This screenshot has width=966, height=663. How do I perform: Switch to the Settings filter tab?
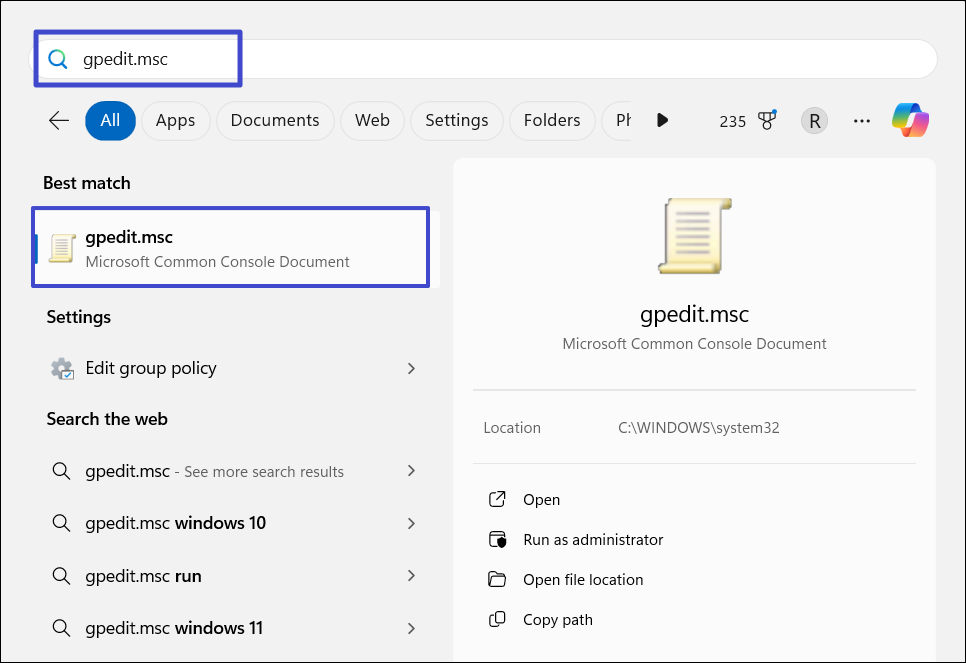(456, 121)
